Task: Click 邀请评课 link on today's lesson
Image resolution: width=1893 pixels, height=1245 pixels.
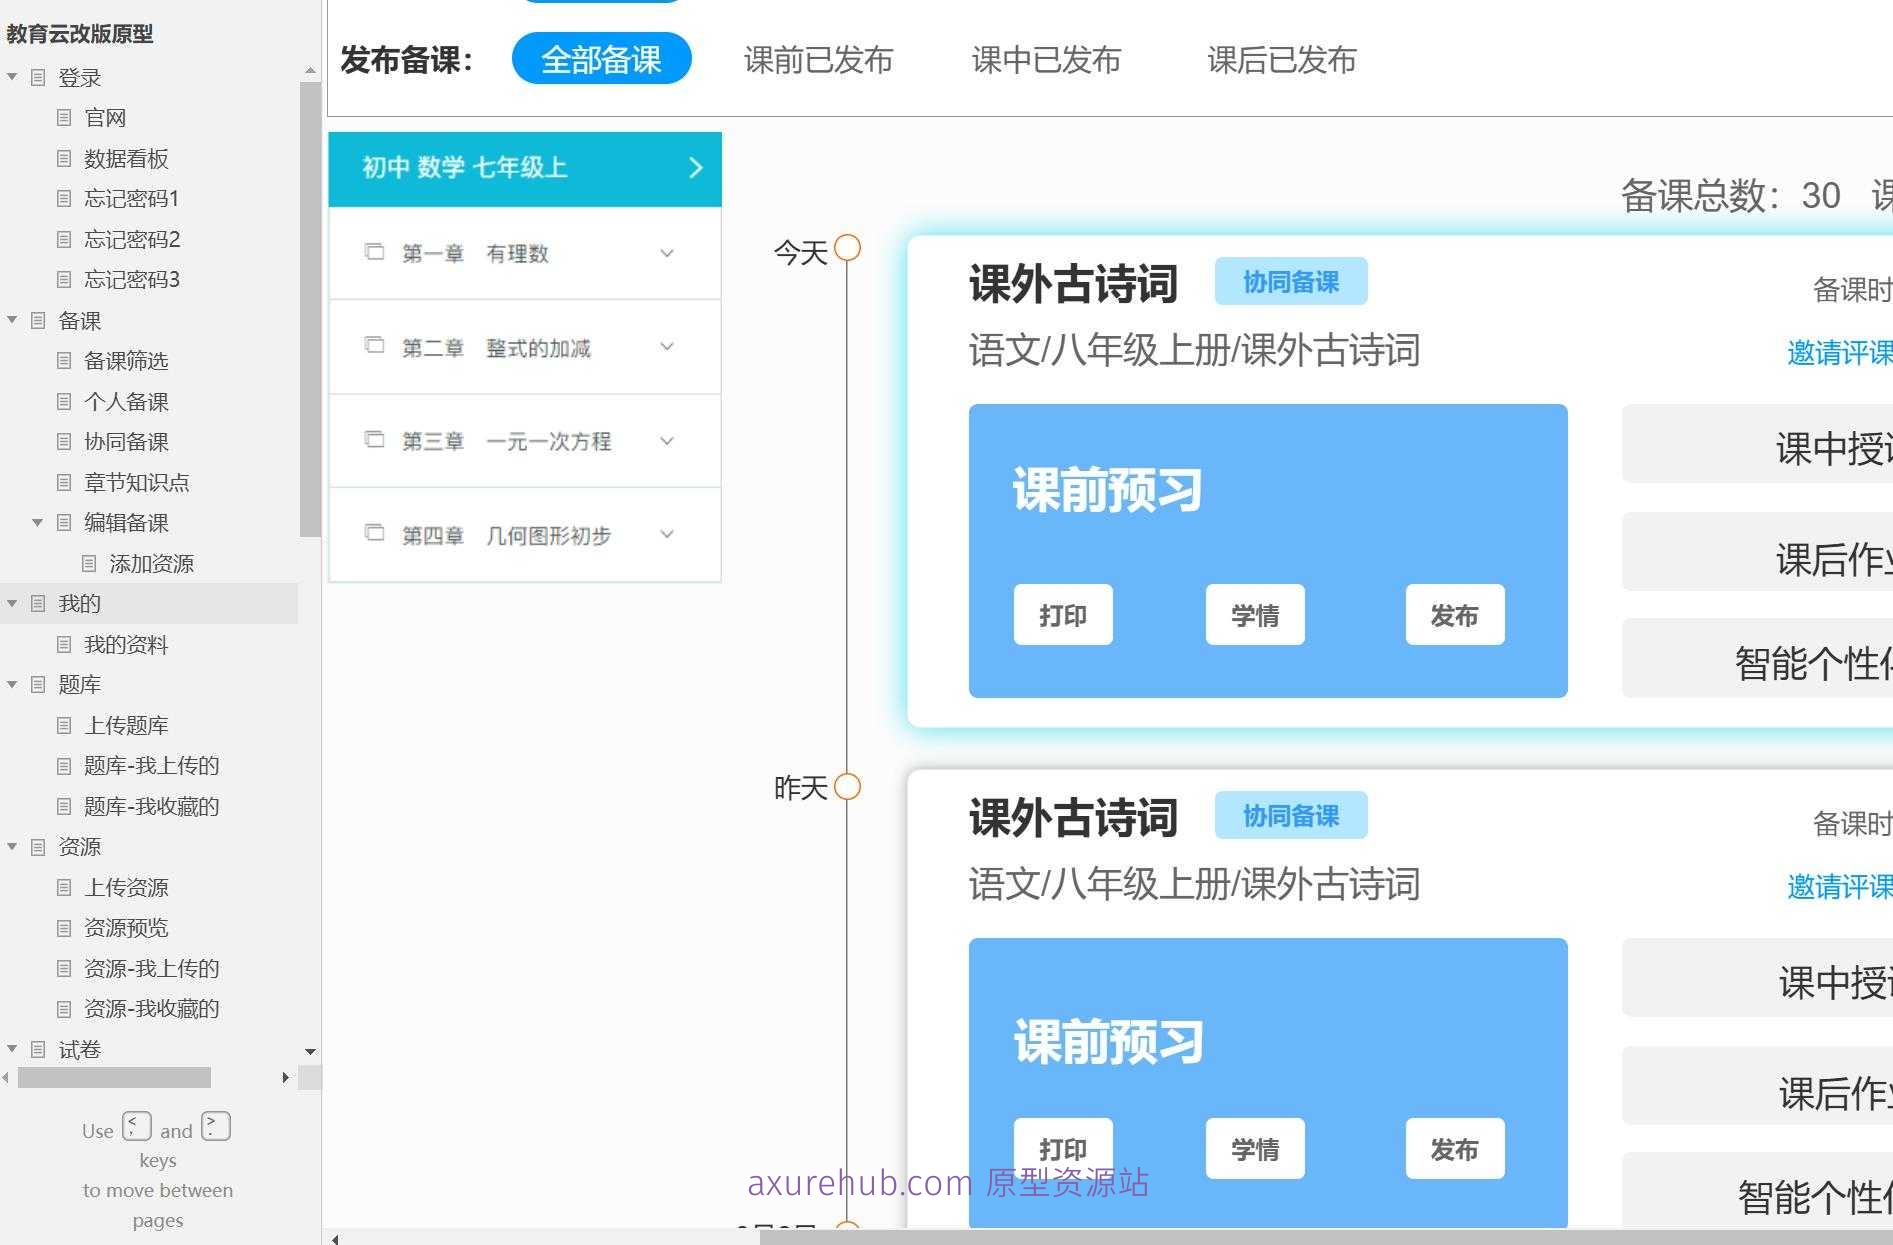Action: [x=1839, y=352]
